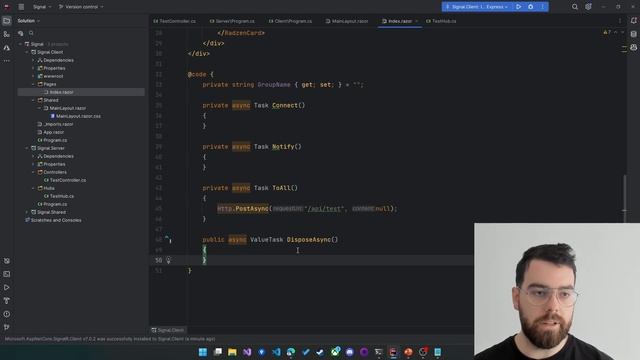The image size is (640, 360).
Task: Click the editor vertical scrollbar thumb
Action: click(624, 198)
